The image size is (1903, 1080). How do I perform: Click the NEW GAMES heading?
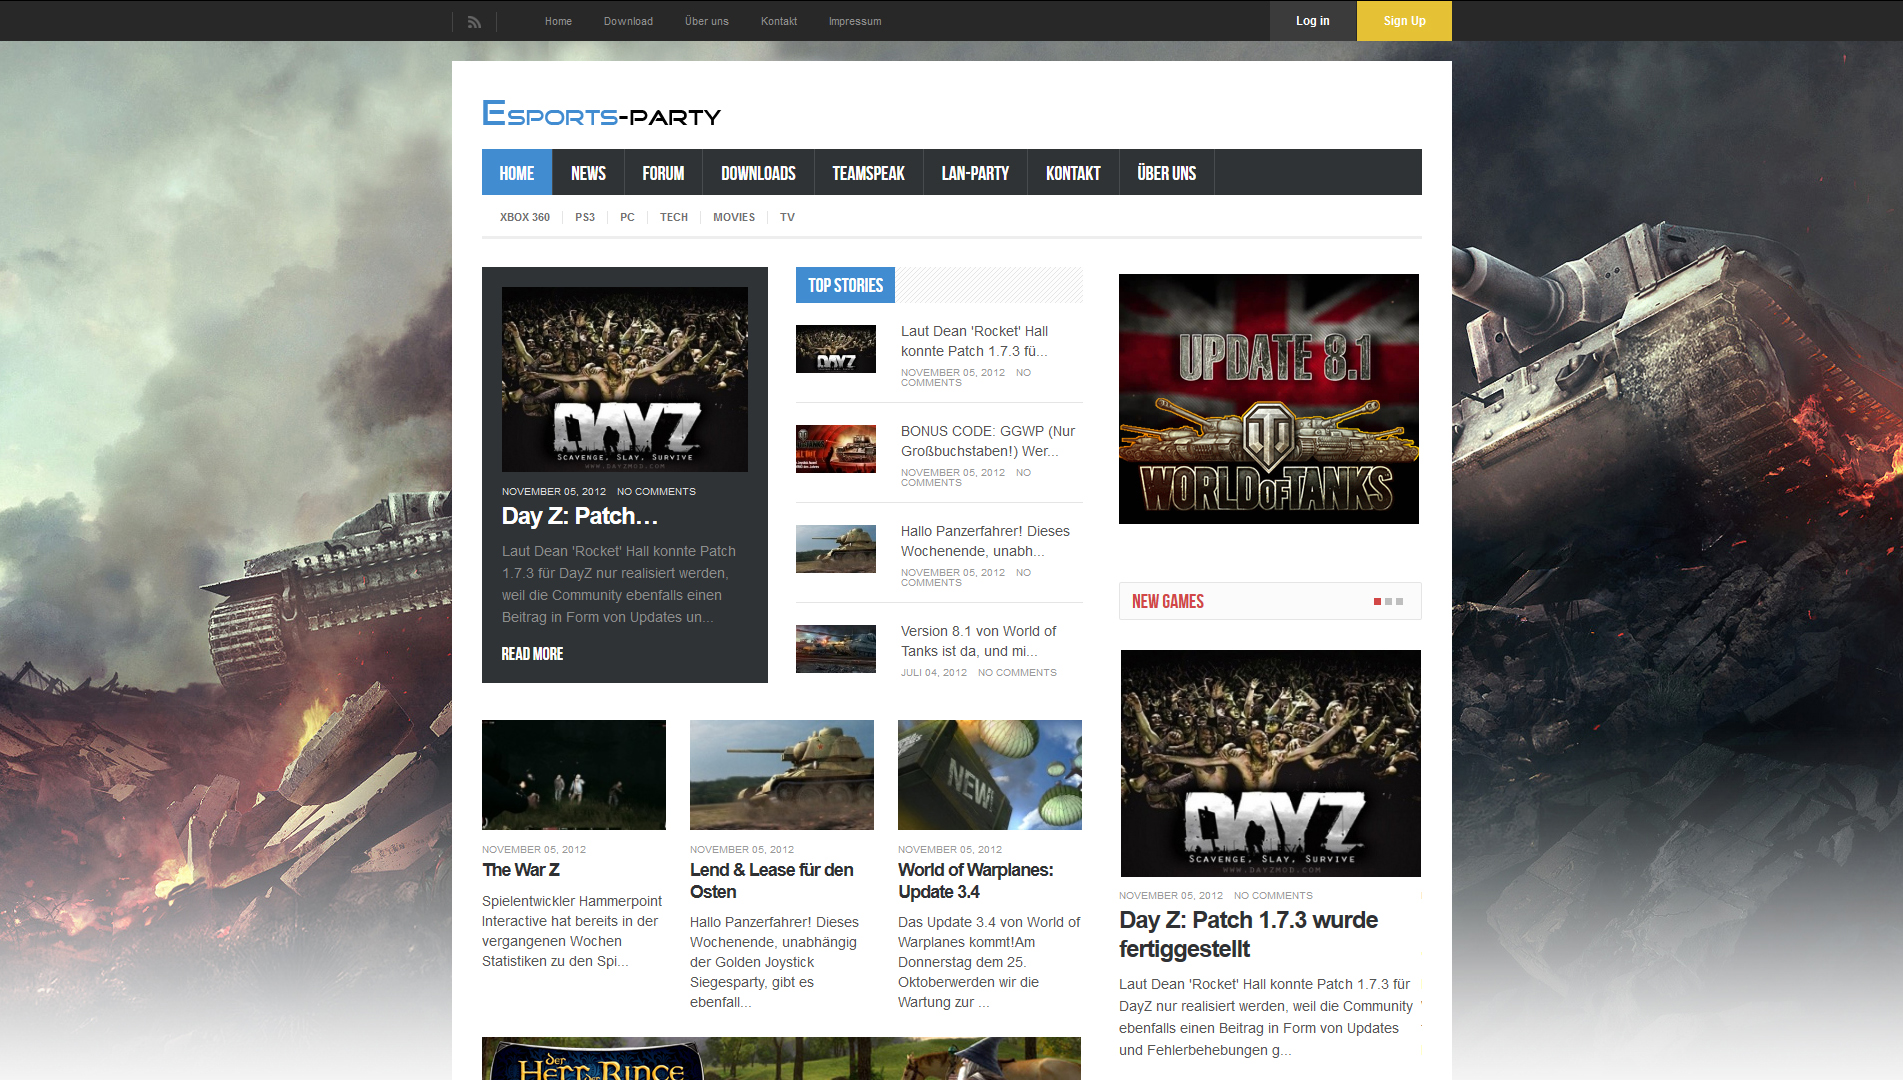pyautogui.click(x=1167, y=601)
